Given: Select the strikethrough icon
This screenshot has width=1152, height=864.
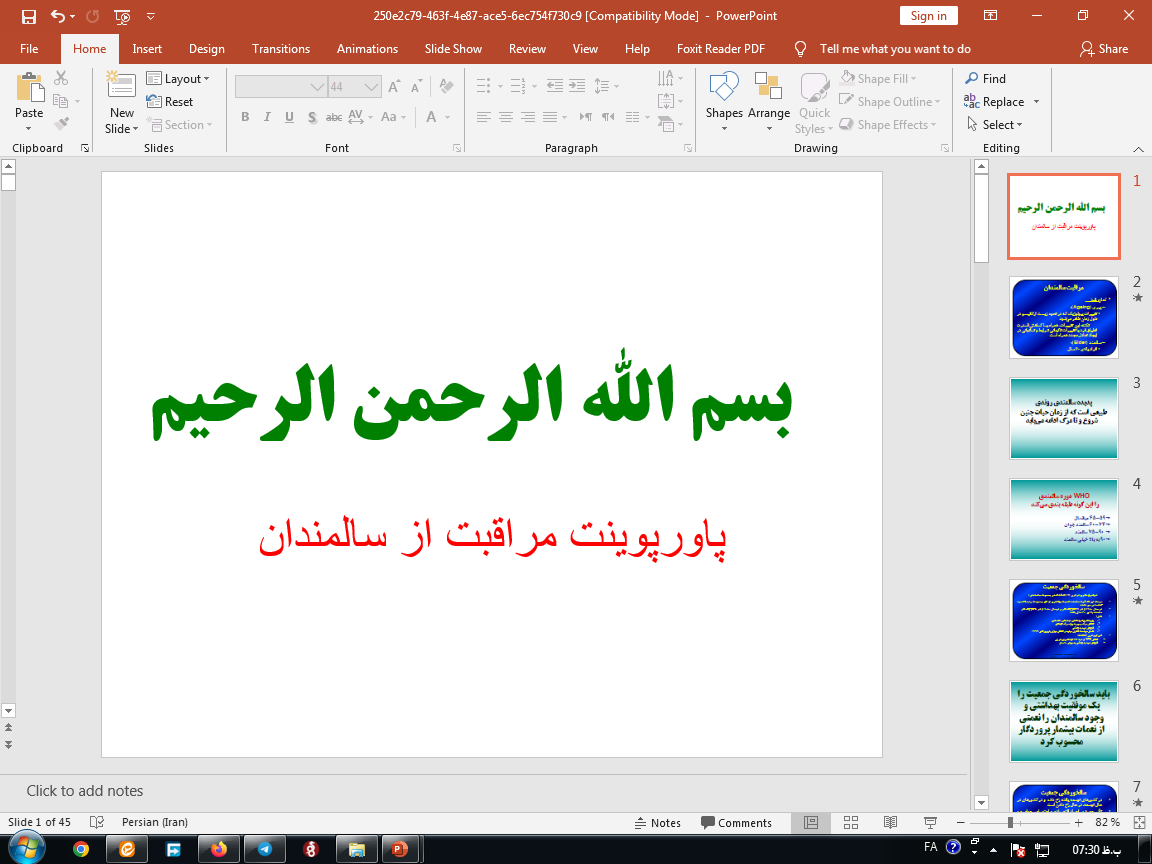Looking at the screenshot, I should (333, 117).
